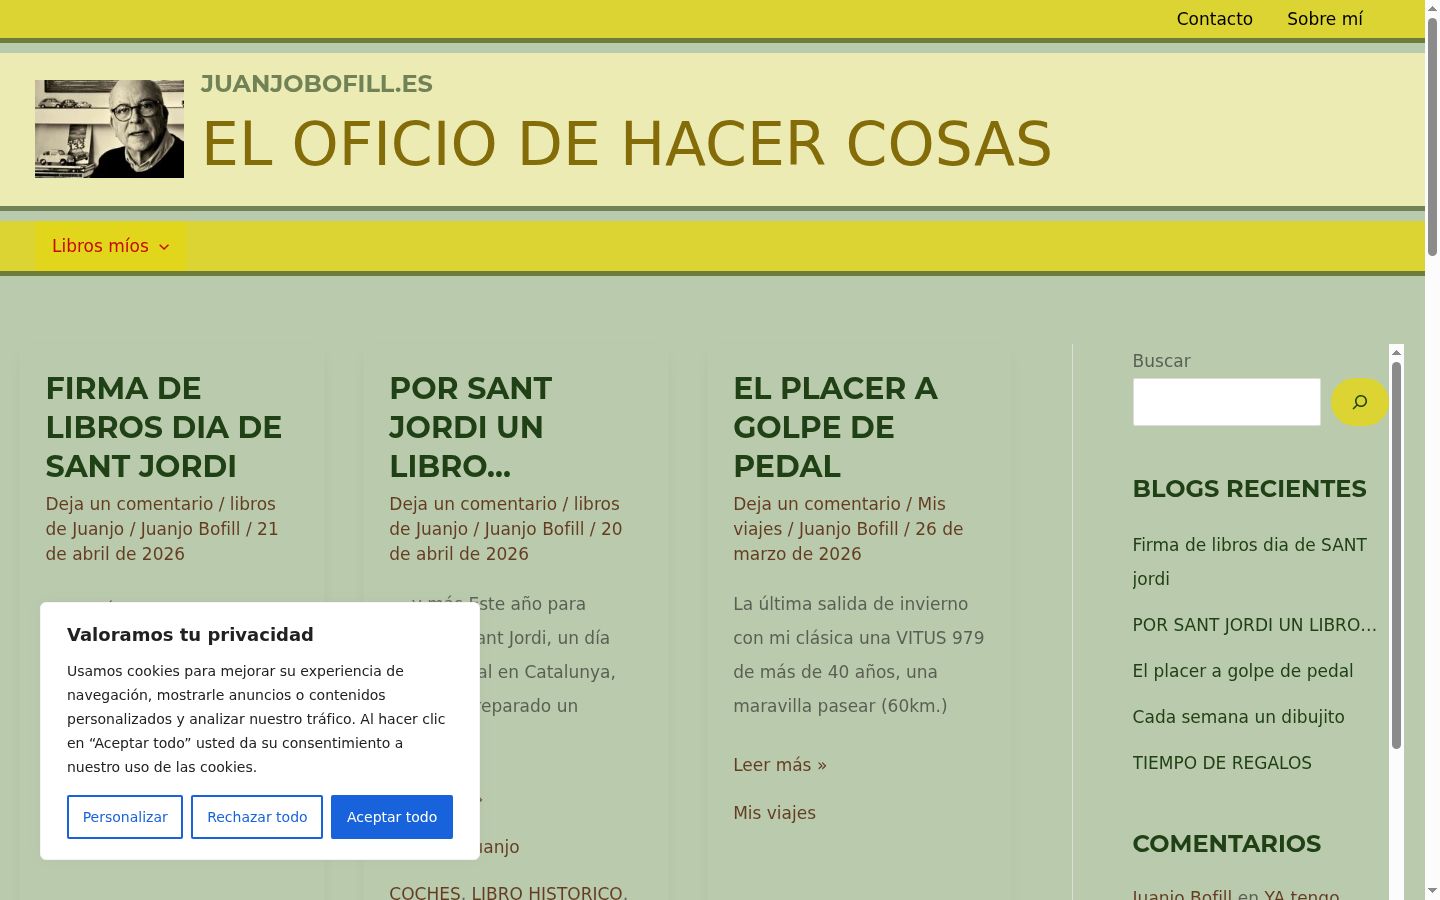
Task: Open post FIRMA DE LIBROS DIA DE SANT JORDI
Action: pyautogui.click(x=164, y=427)
